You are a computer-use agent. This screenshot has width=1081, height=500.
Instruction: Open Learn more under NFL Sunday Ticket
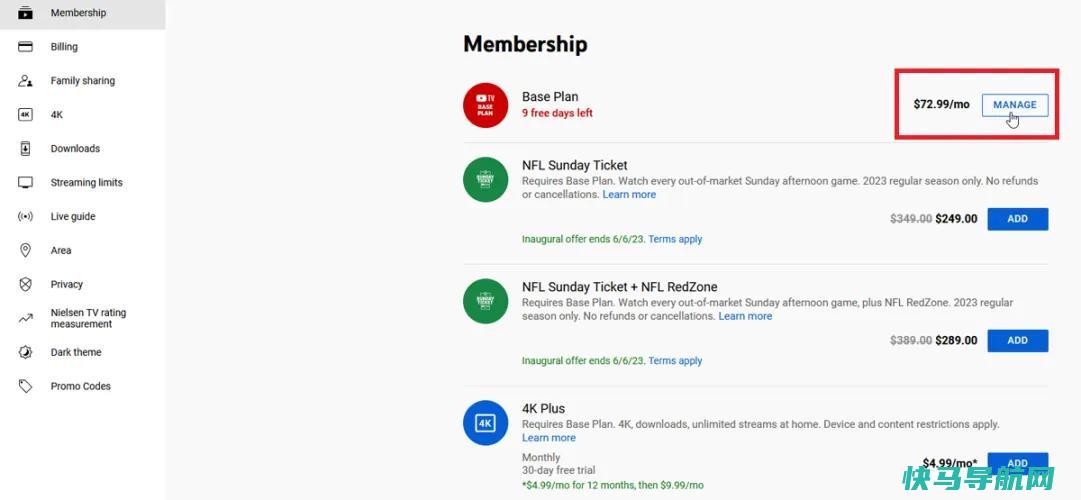tap(629, 194)
